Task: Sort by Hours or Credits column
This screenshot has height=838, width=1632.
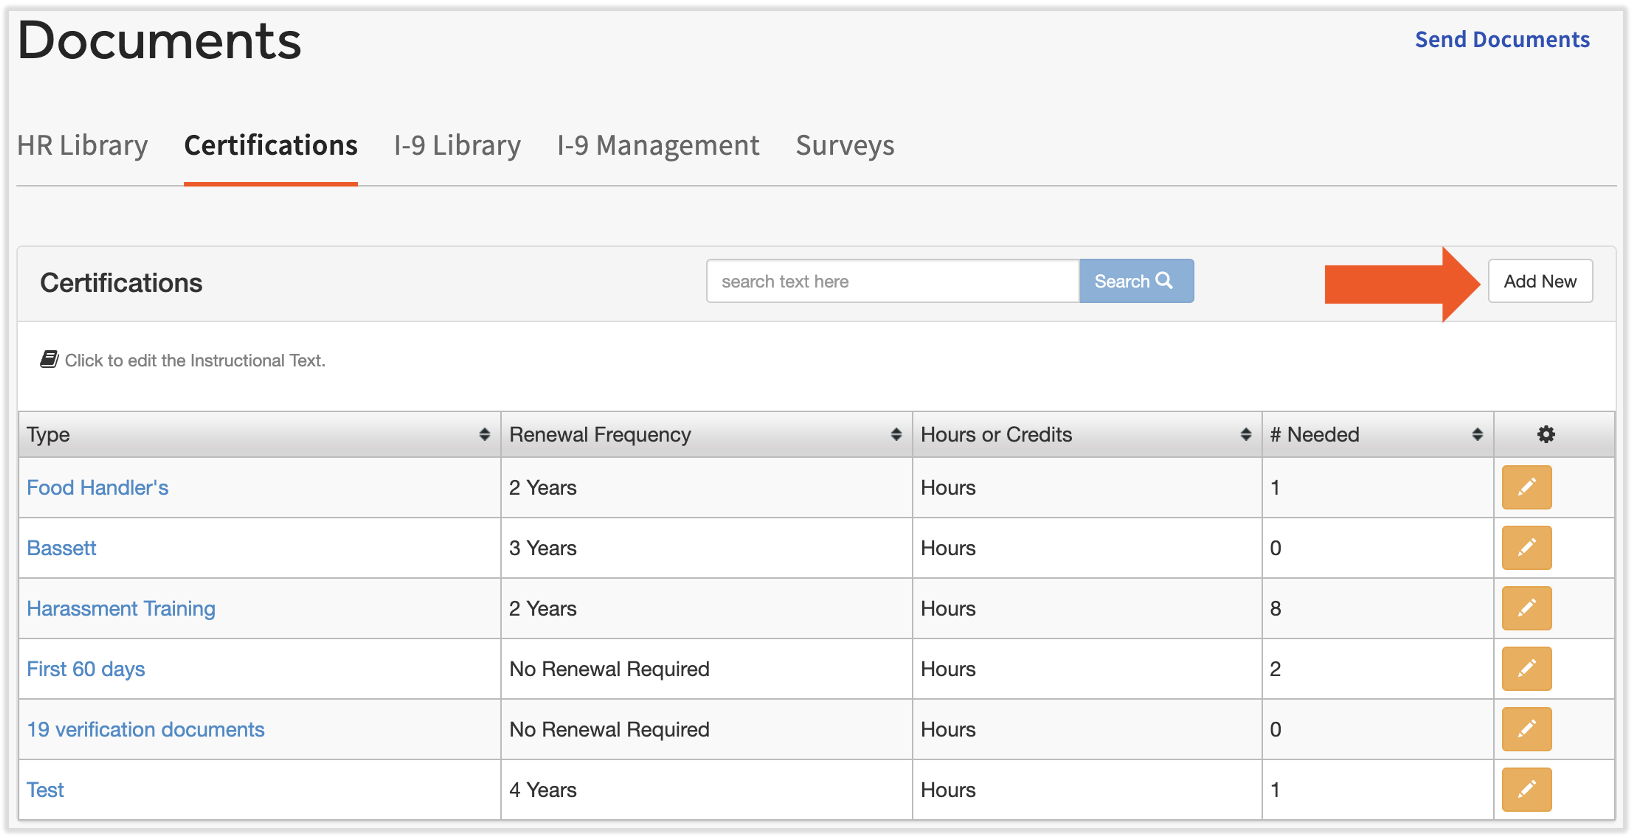Action: (1245, 434)
